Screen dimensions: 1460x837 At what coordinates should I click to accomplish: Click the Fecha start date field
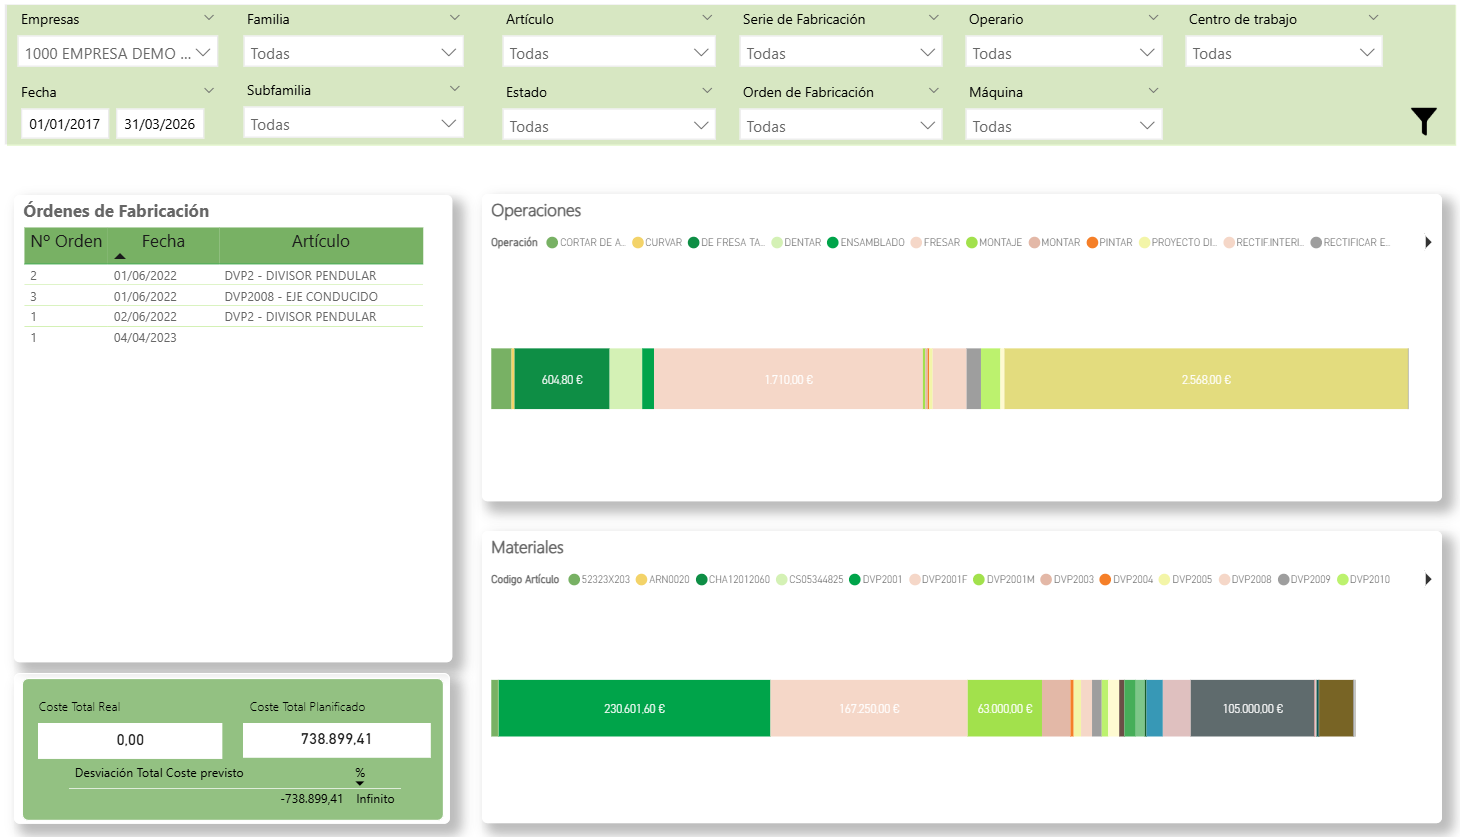coord(65,124)
